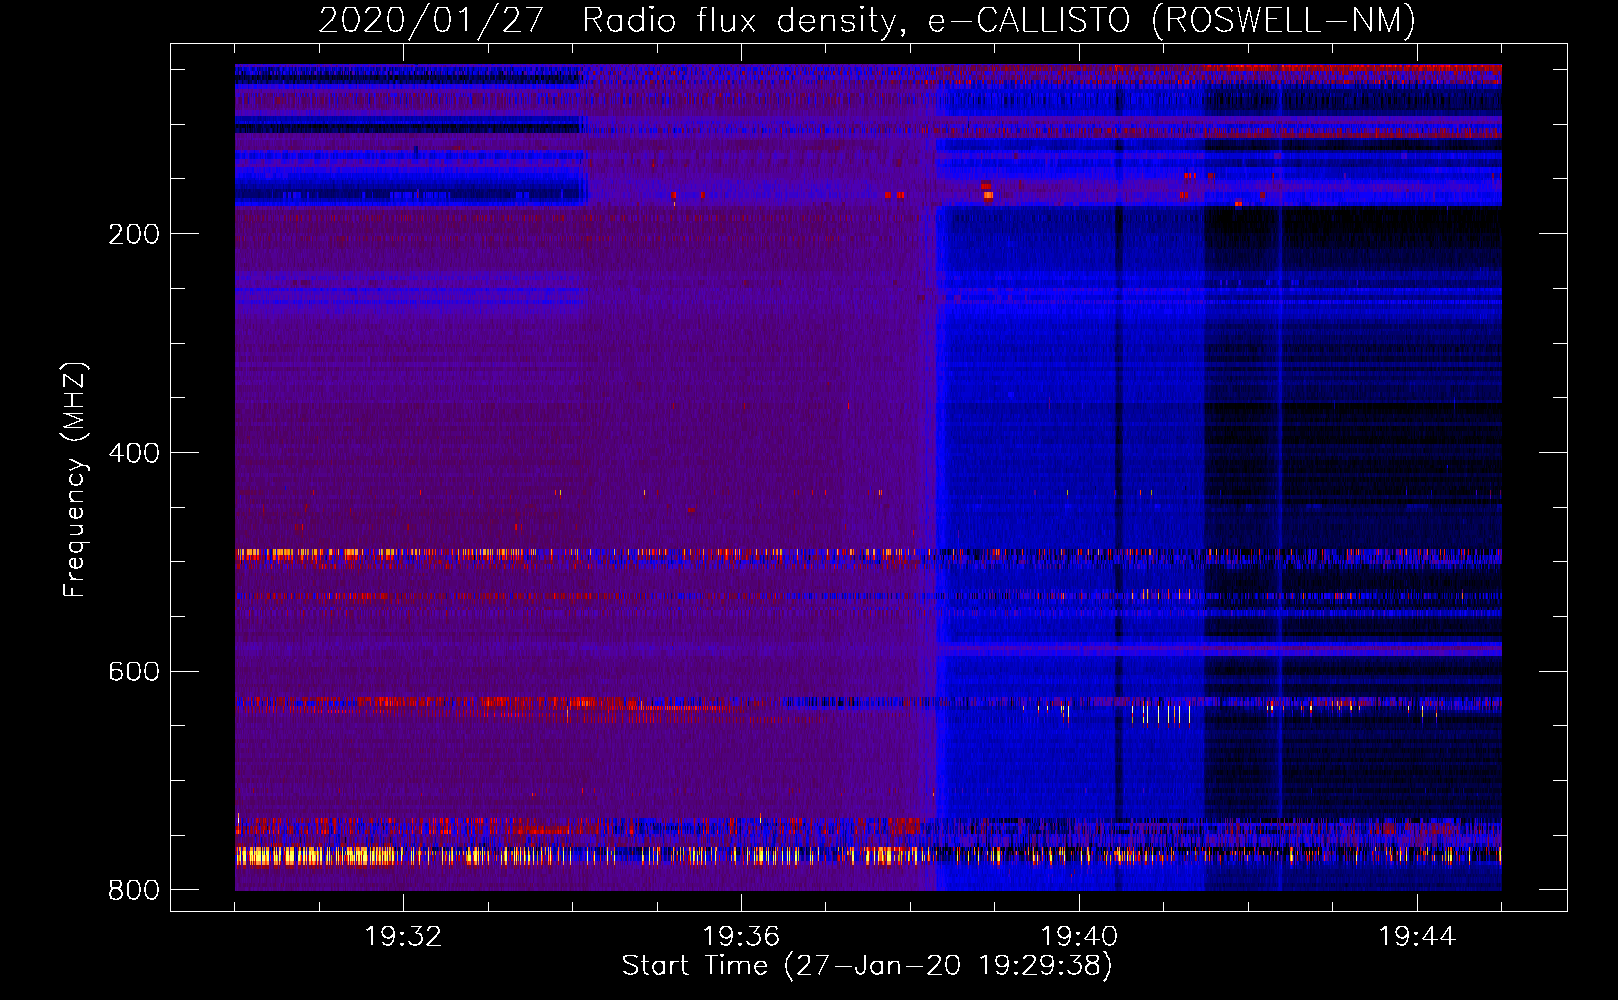Click the "Start Time (27-Jan-20 19:29:38)" label
The height and width of the screenshot is (1000, 1618).
tap(867, 966)
